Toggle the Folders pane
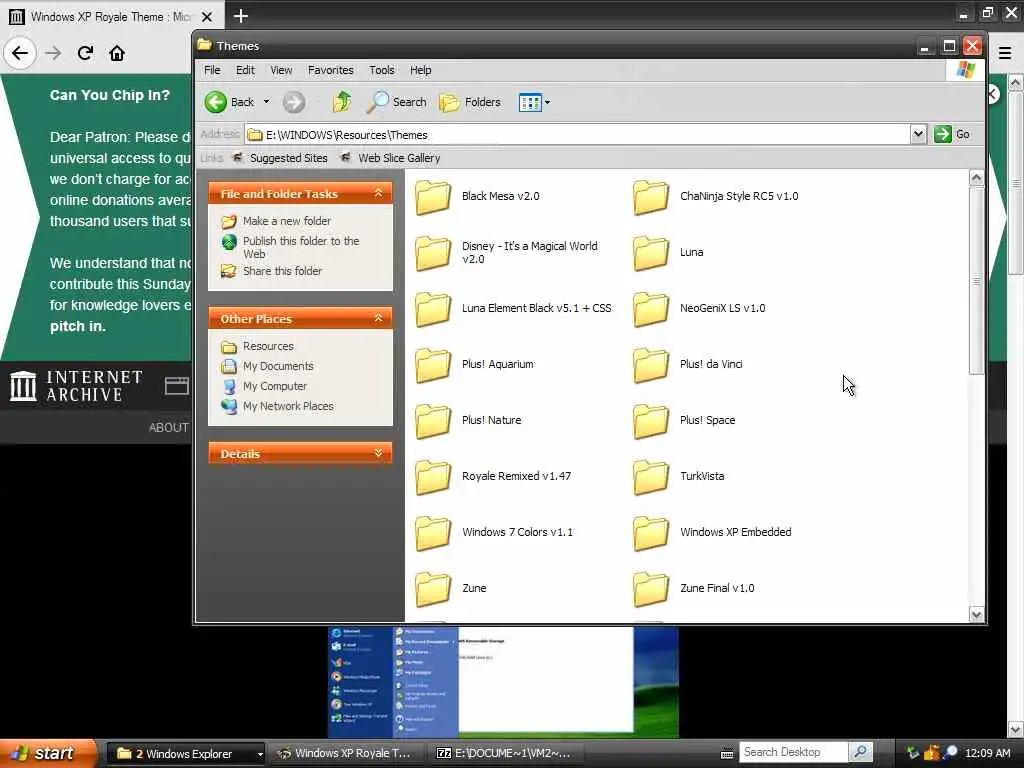 tap(470, 102)
